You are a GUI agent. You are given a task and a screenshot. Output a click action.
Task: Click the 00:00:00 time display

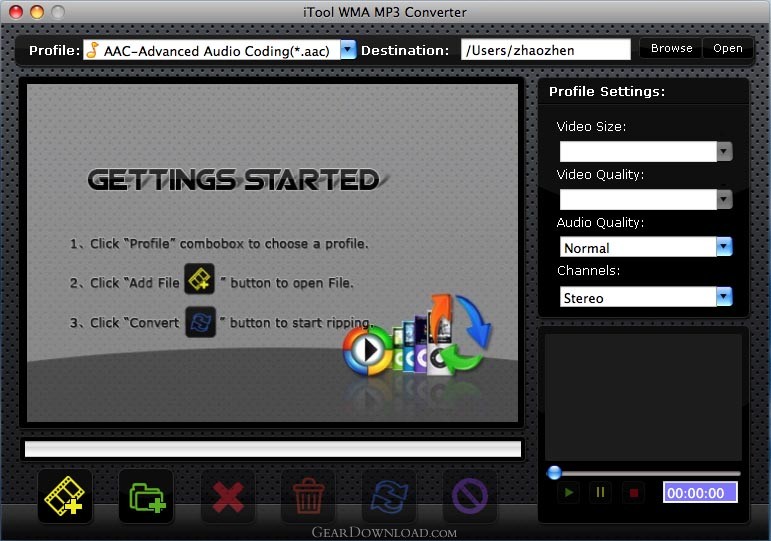700,493
